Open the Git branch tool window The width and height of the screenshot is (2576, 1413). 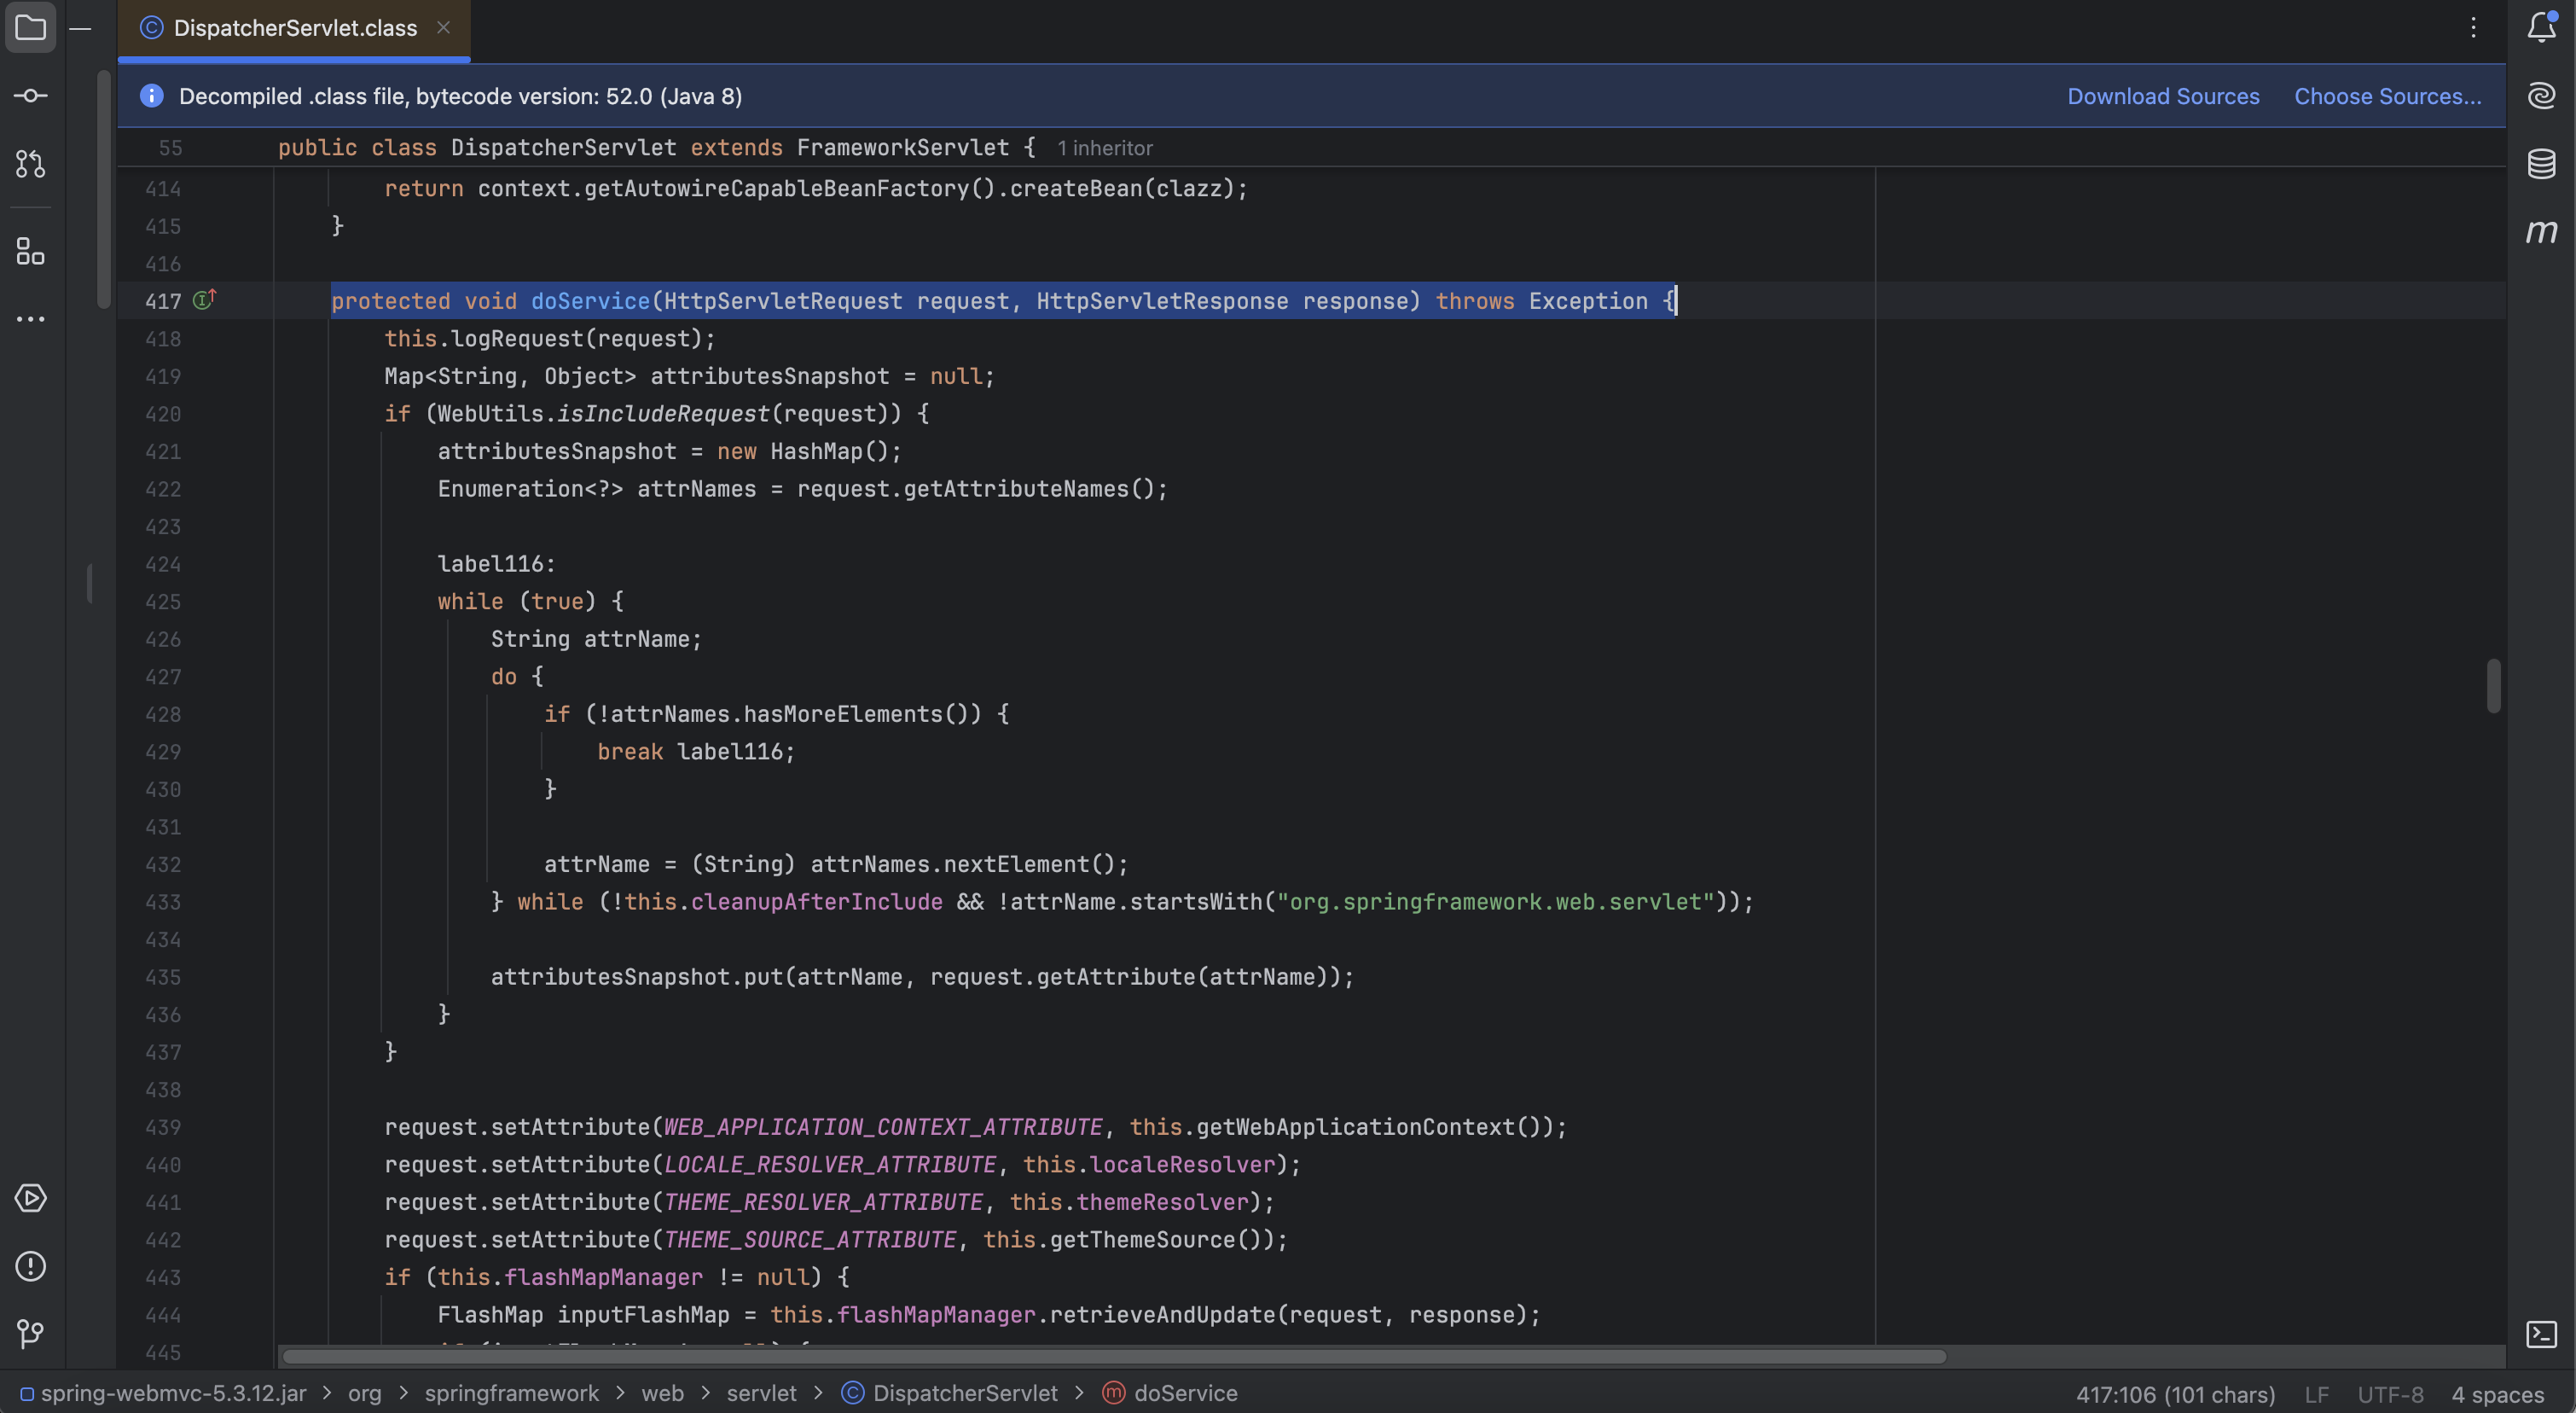click(x=30, y=1333)
